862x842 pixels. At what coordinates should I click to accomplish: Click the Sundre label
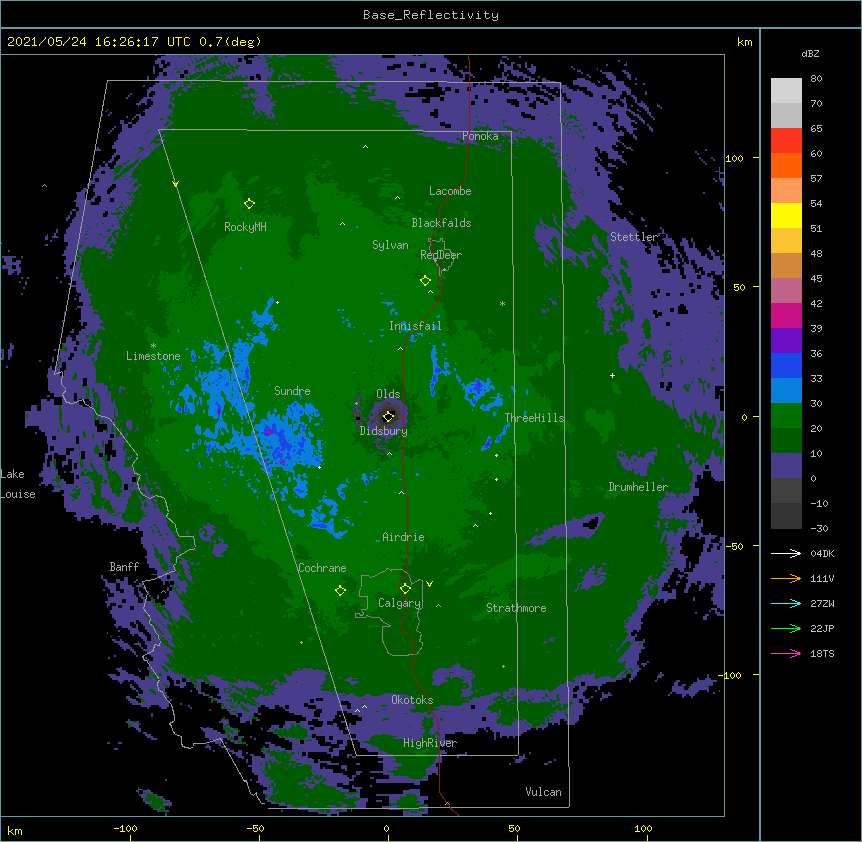tap(292, 391)
